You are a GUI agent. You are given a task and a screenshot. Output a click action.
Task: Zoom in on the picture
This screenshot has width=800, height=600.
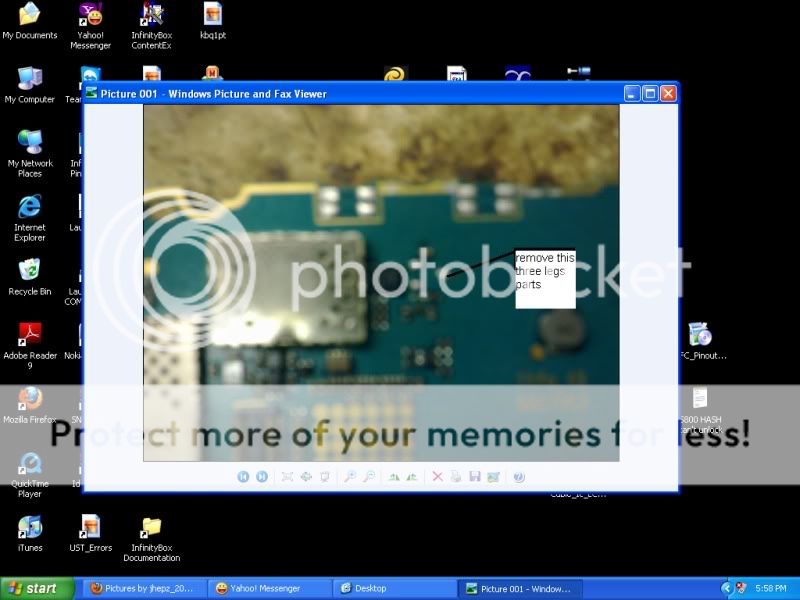[350, 477]
